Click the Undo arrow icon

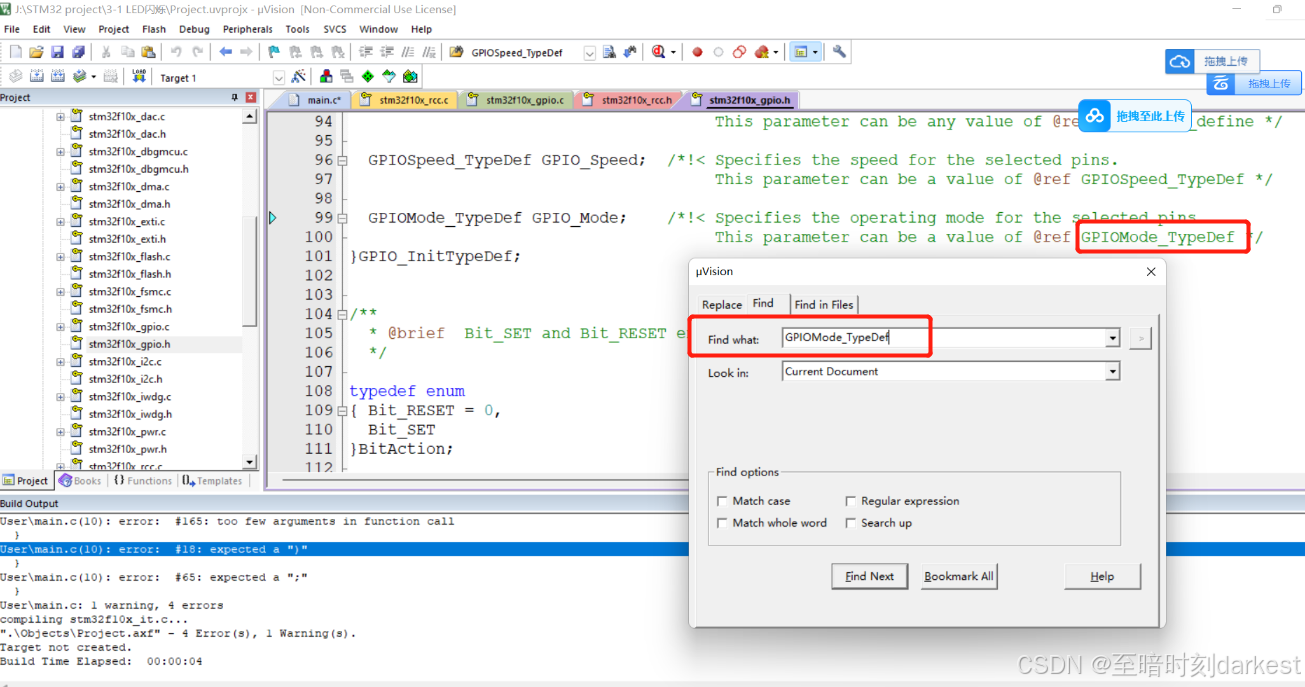[177, 52]
